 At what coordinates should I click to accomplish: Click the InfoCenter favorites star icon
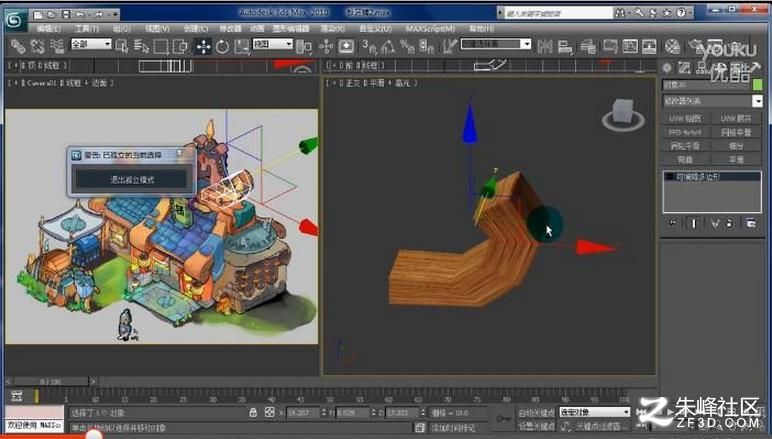667,13
